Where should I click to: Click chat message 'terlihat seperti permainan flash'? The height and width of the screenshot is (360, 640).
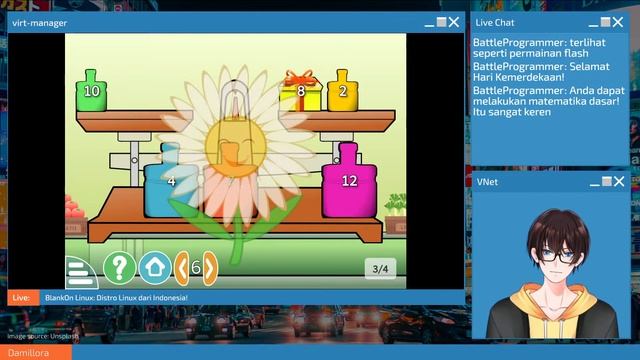click(x=539, y=48)
